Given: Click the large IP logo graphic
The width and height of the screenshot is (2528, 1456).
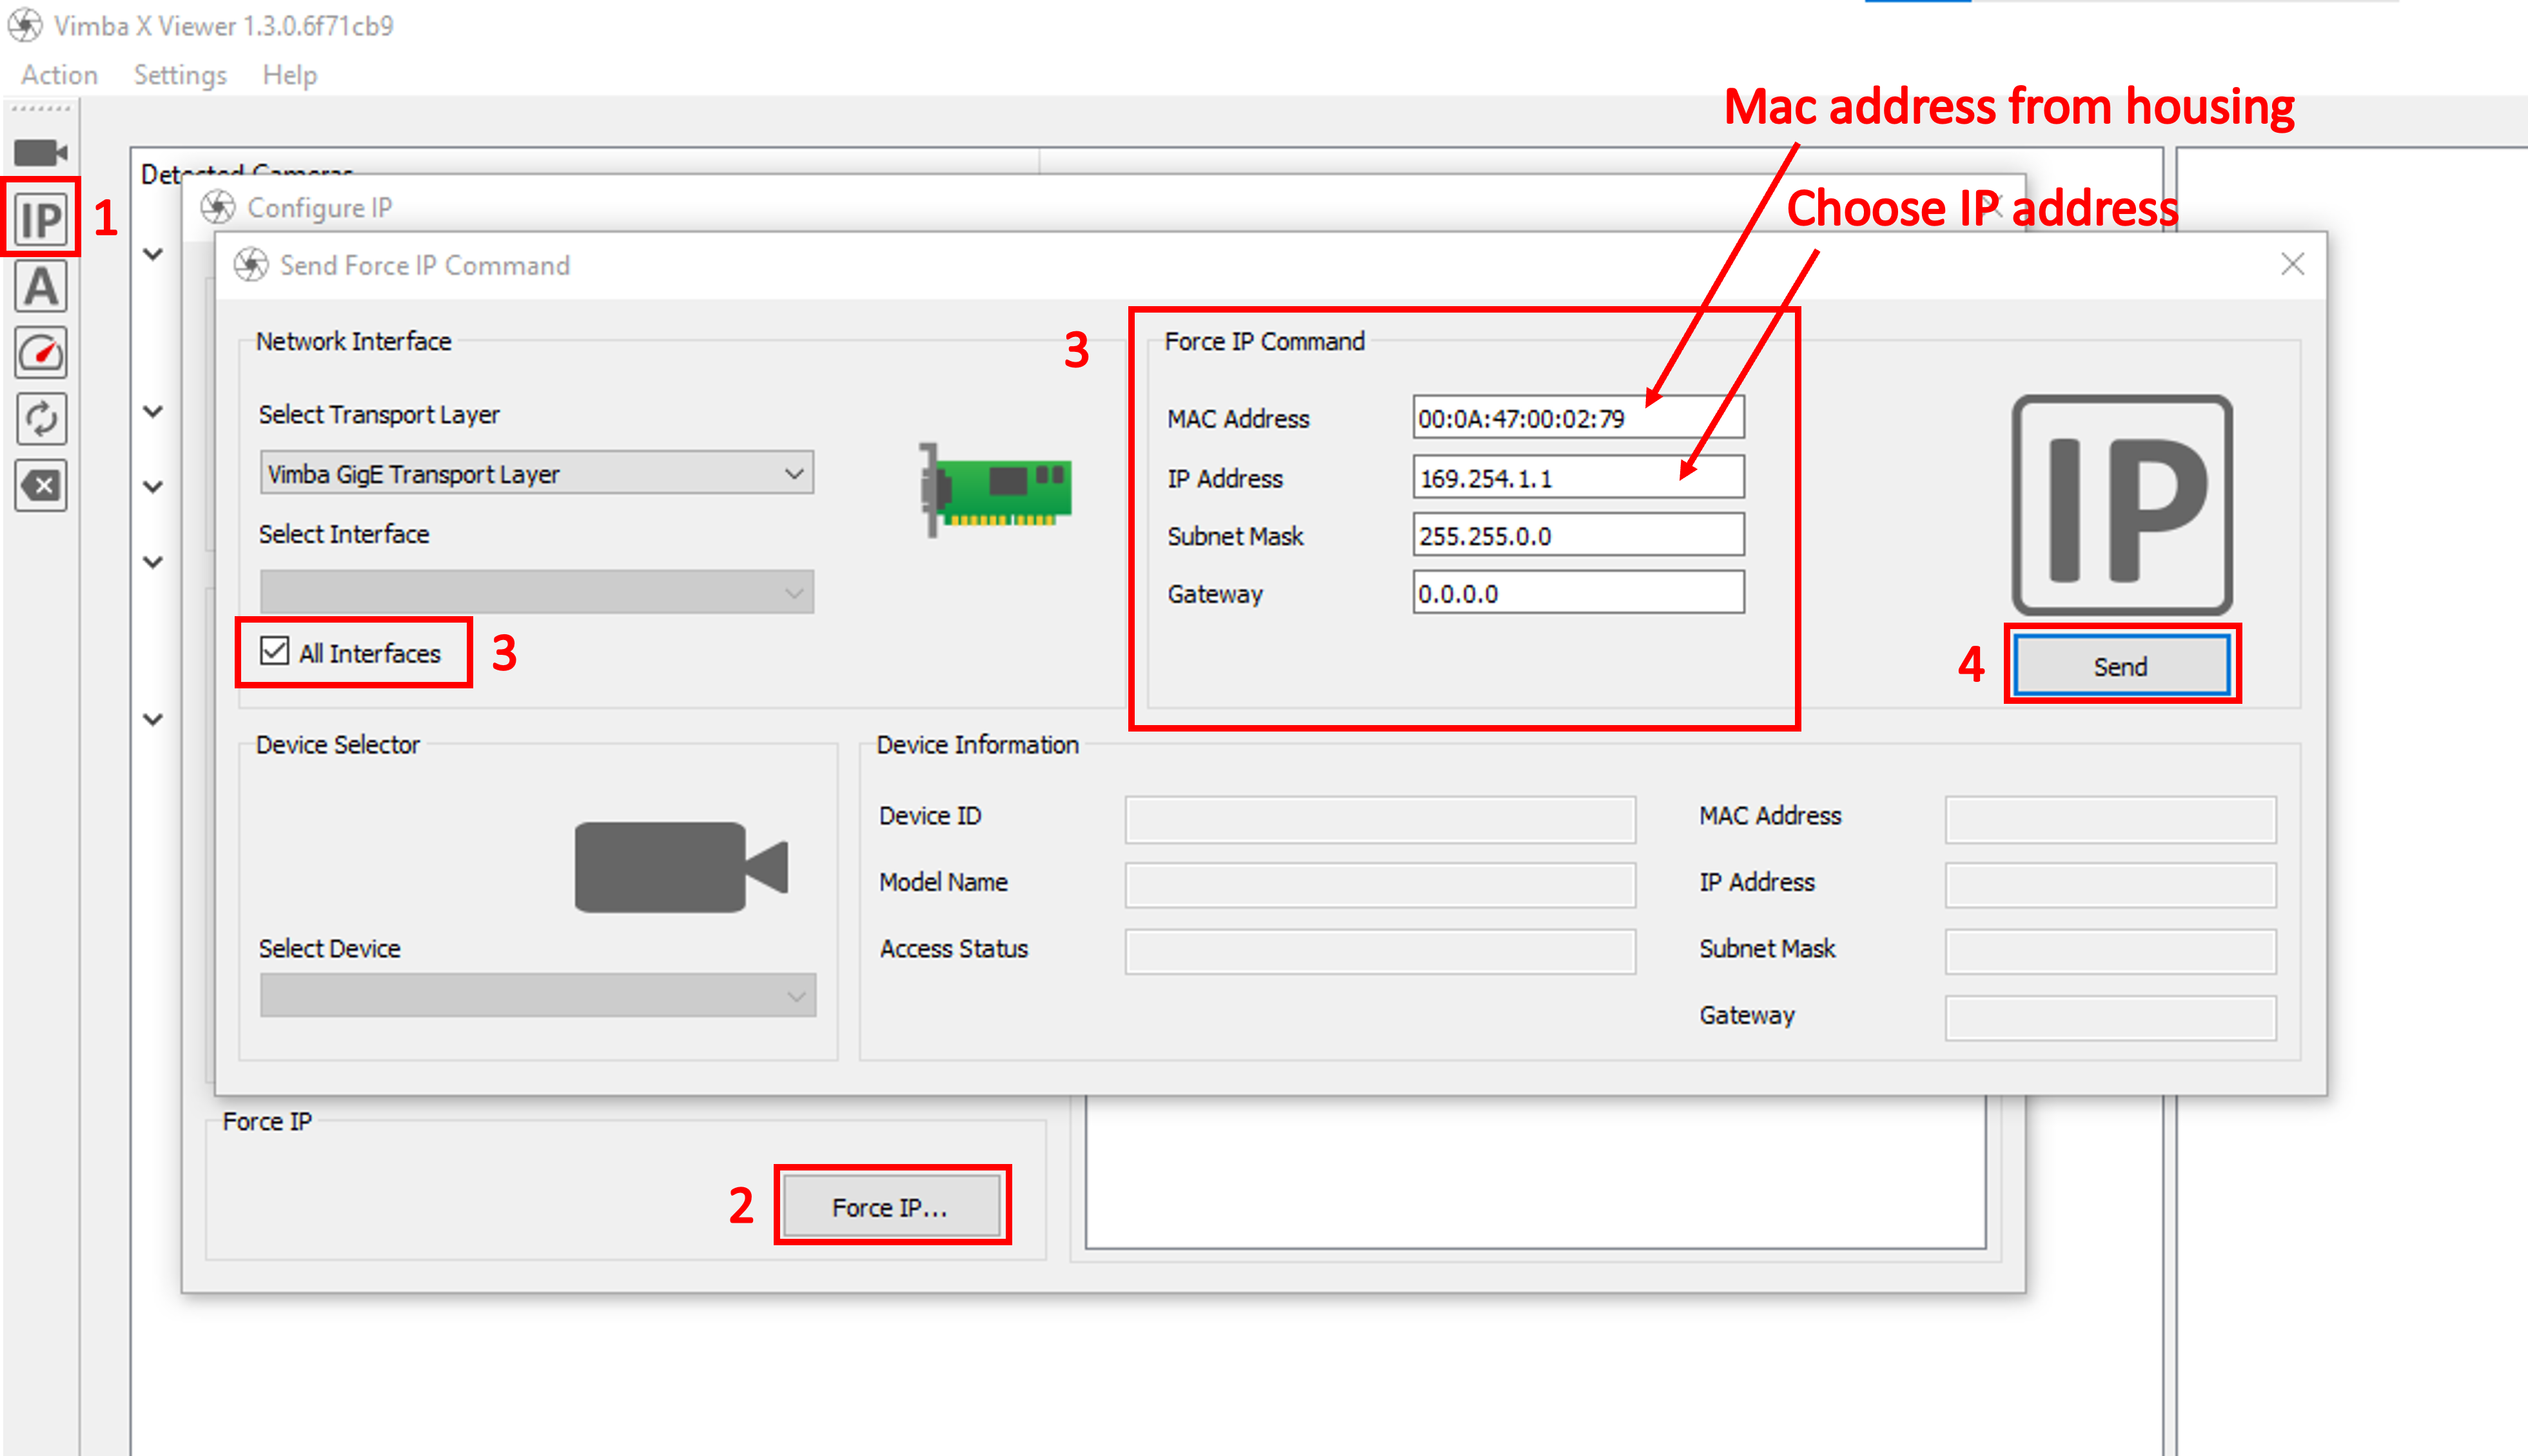Looking at the screenshot, I should coord(2121,505).
